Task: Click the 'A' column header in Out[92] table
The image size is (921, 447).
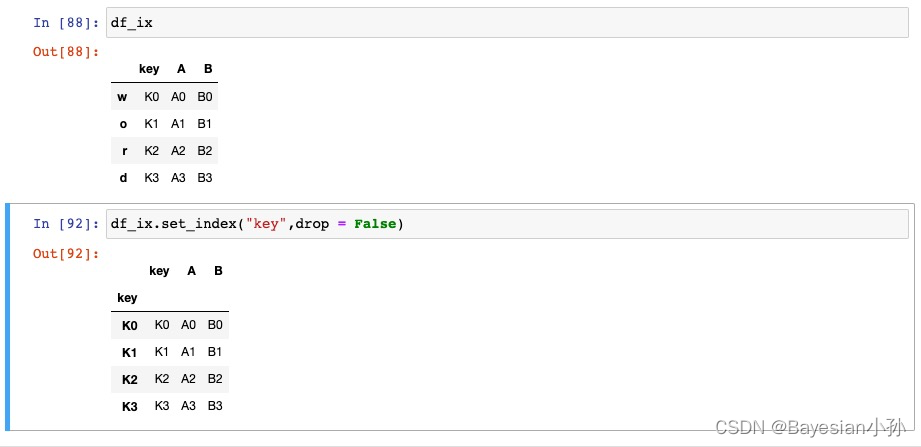Action: coord(191,271)
